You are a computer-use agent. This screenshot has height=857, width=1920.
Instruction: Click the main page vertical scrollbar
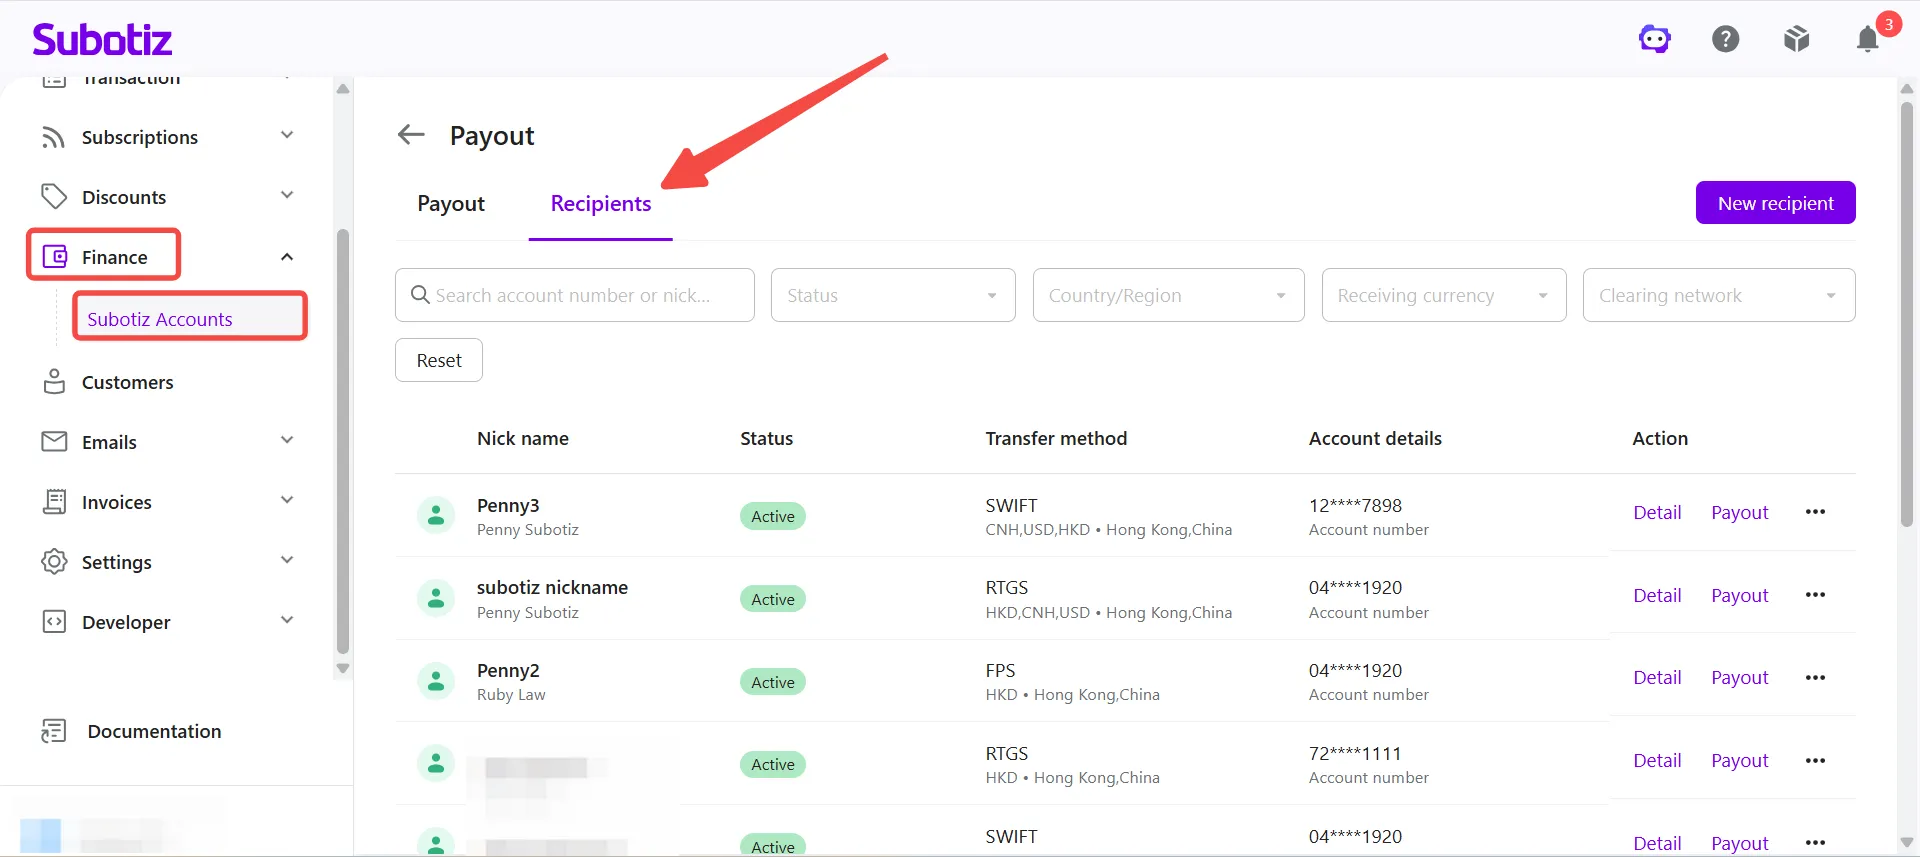(x=1906, y=313)
